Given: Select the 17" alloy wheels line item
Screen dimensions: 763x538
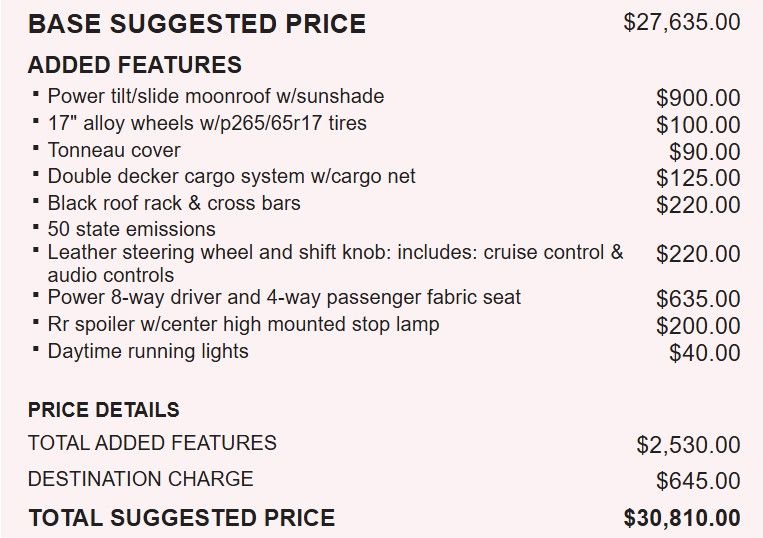Looking at the screenshot, I should pyautogui.click(x=207, y=124).
